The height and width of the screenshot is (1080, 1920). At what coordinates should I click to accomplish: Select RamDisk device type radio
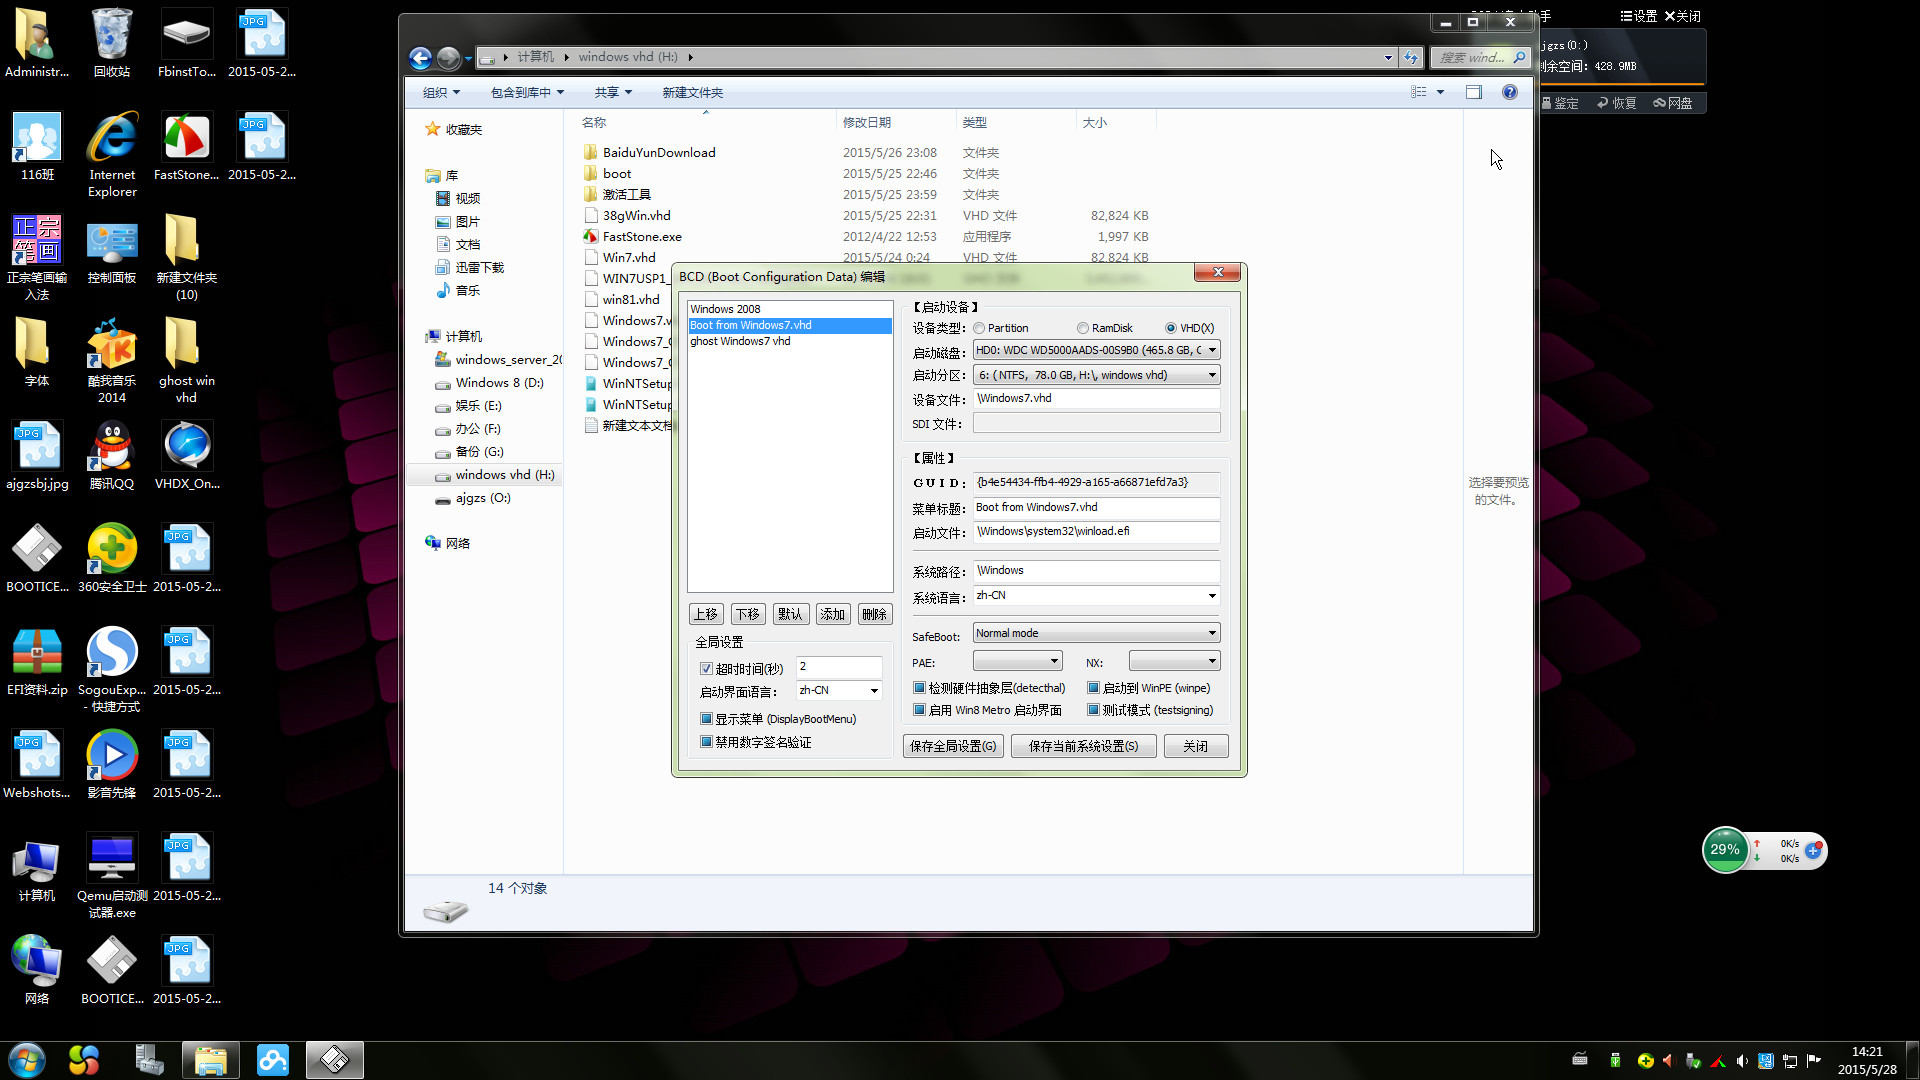pos(1083,328)
